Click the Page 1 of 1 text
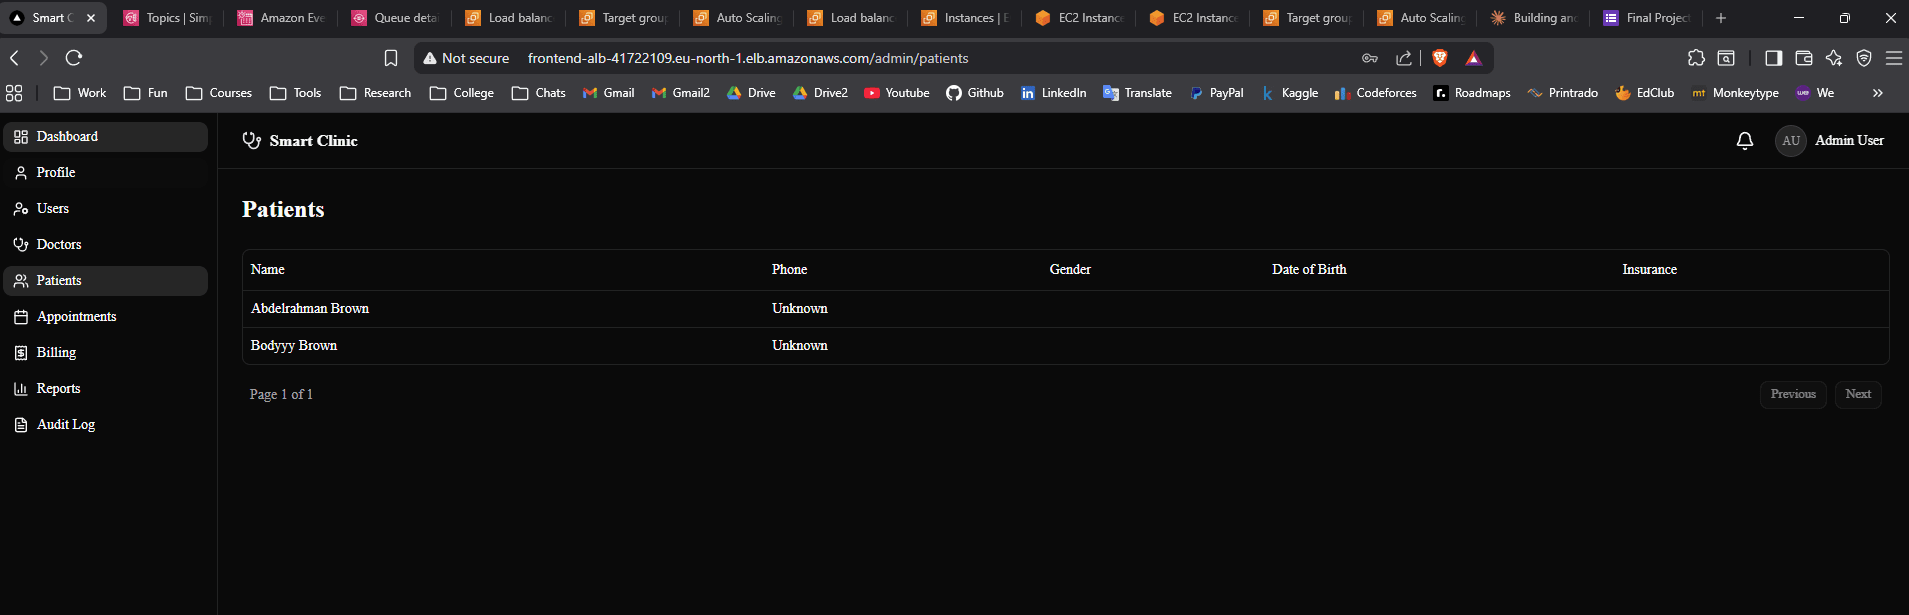 pyautogui.click(x=281, y=395)
